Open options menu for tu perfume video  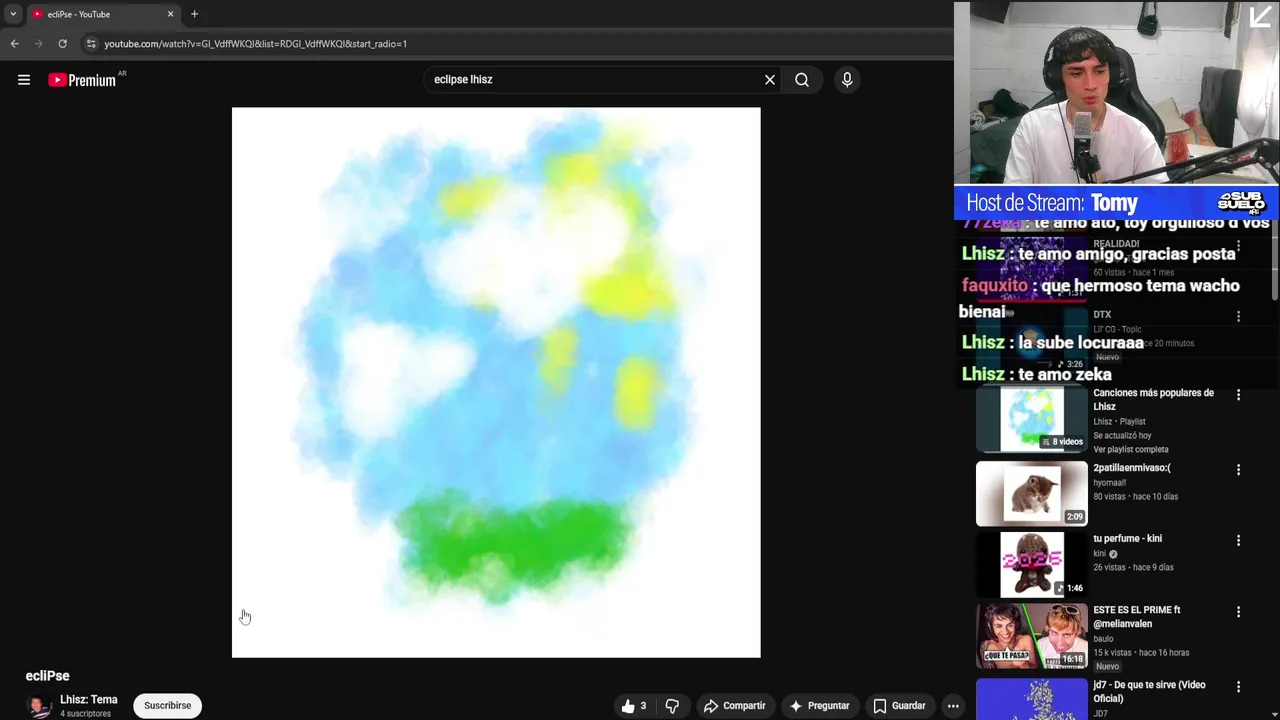click(1238, 541)
